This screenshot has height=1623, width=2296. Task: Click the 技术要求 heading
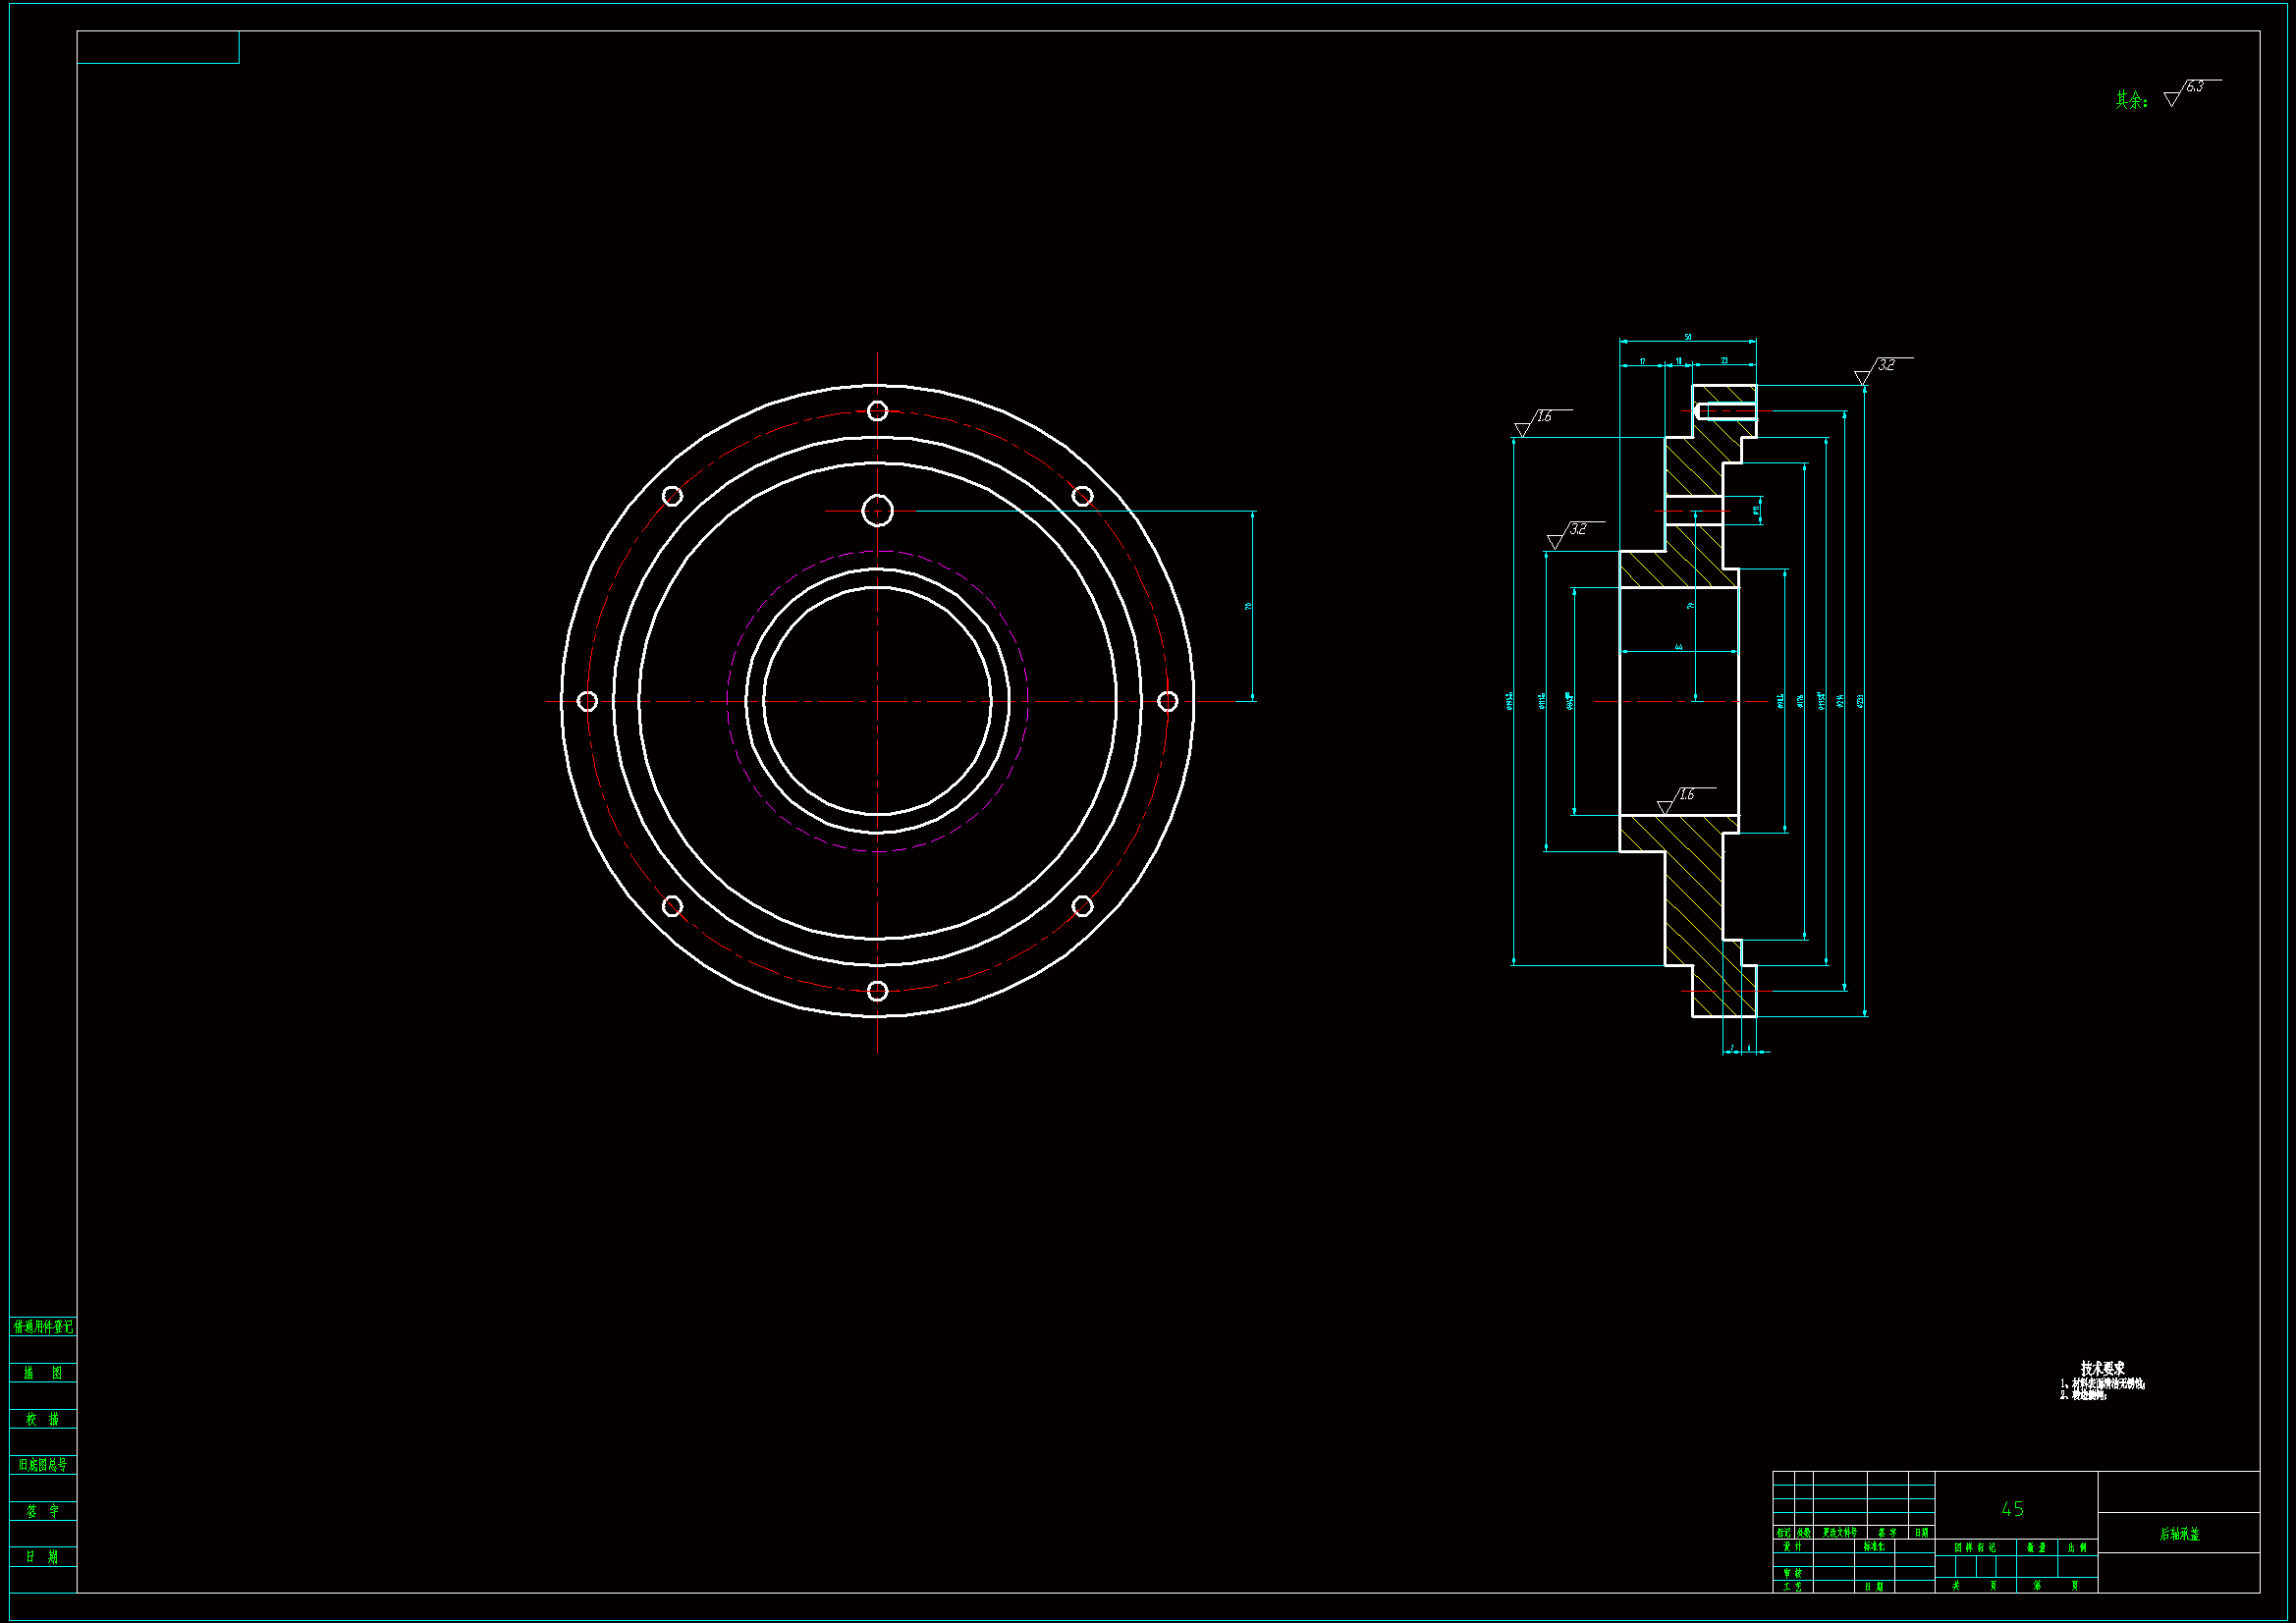click(x=2102, y=1367)
